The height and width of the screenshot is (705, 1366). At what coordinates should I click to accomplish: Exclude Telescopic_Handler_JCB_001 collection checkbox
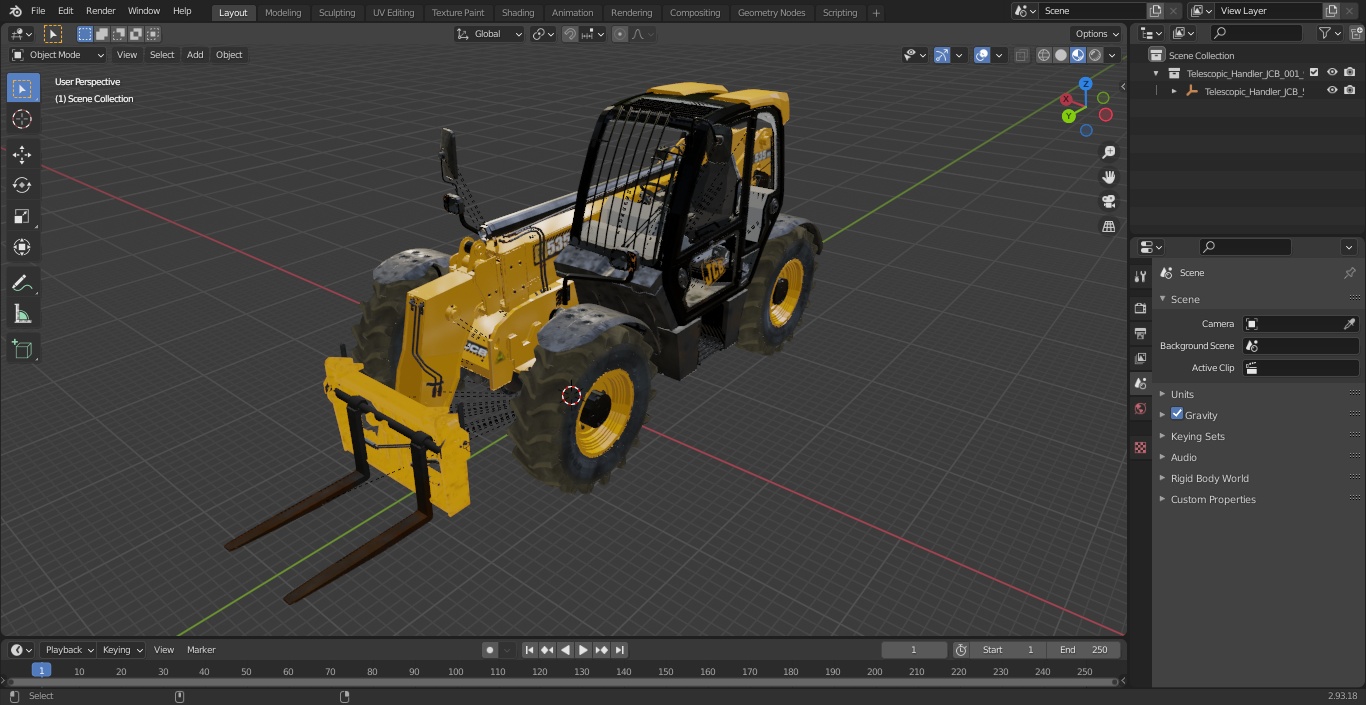click(x=1314, y=72)
